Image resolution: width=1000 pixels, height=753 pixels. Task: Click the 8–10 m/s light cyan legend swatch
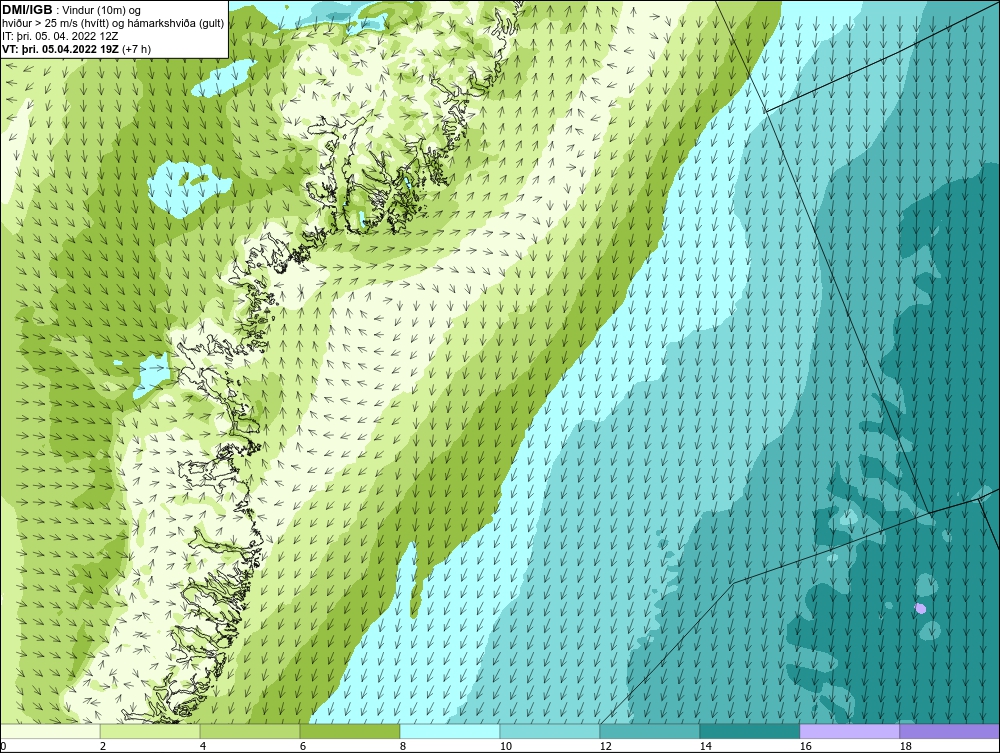point(450,731)
